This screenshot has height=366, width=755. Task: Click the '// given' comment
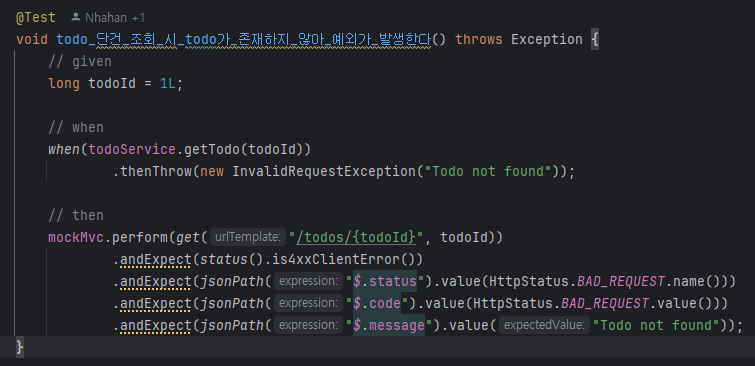pos(80,62)
